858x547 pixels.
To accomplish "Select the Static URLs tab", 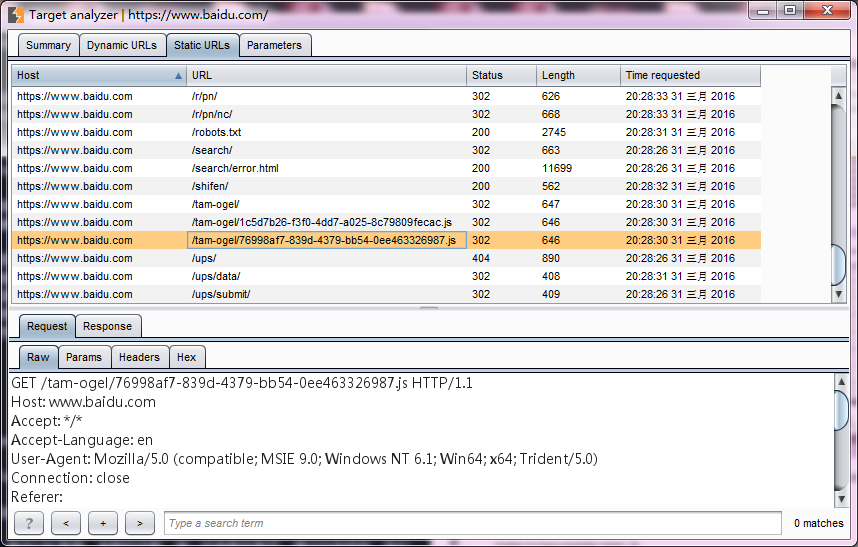I will pyautogui.click(x=202, y=45).
